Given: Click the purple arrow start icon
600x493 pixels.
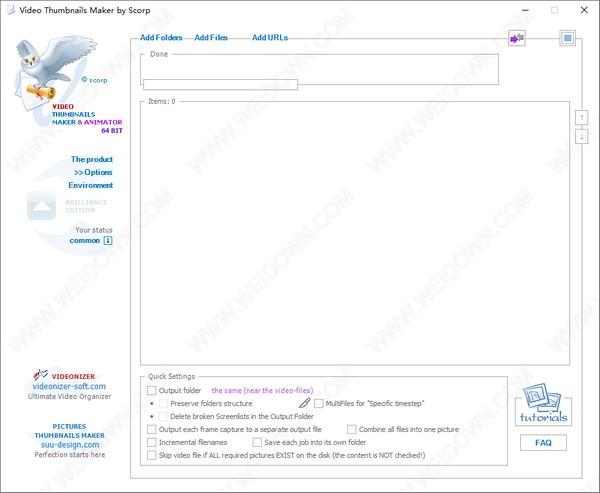Looking at the screenshot, I should 517,38.
